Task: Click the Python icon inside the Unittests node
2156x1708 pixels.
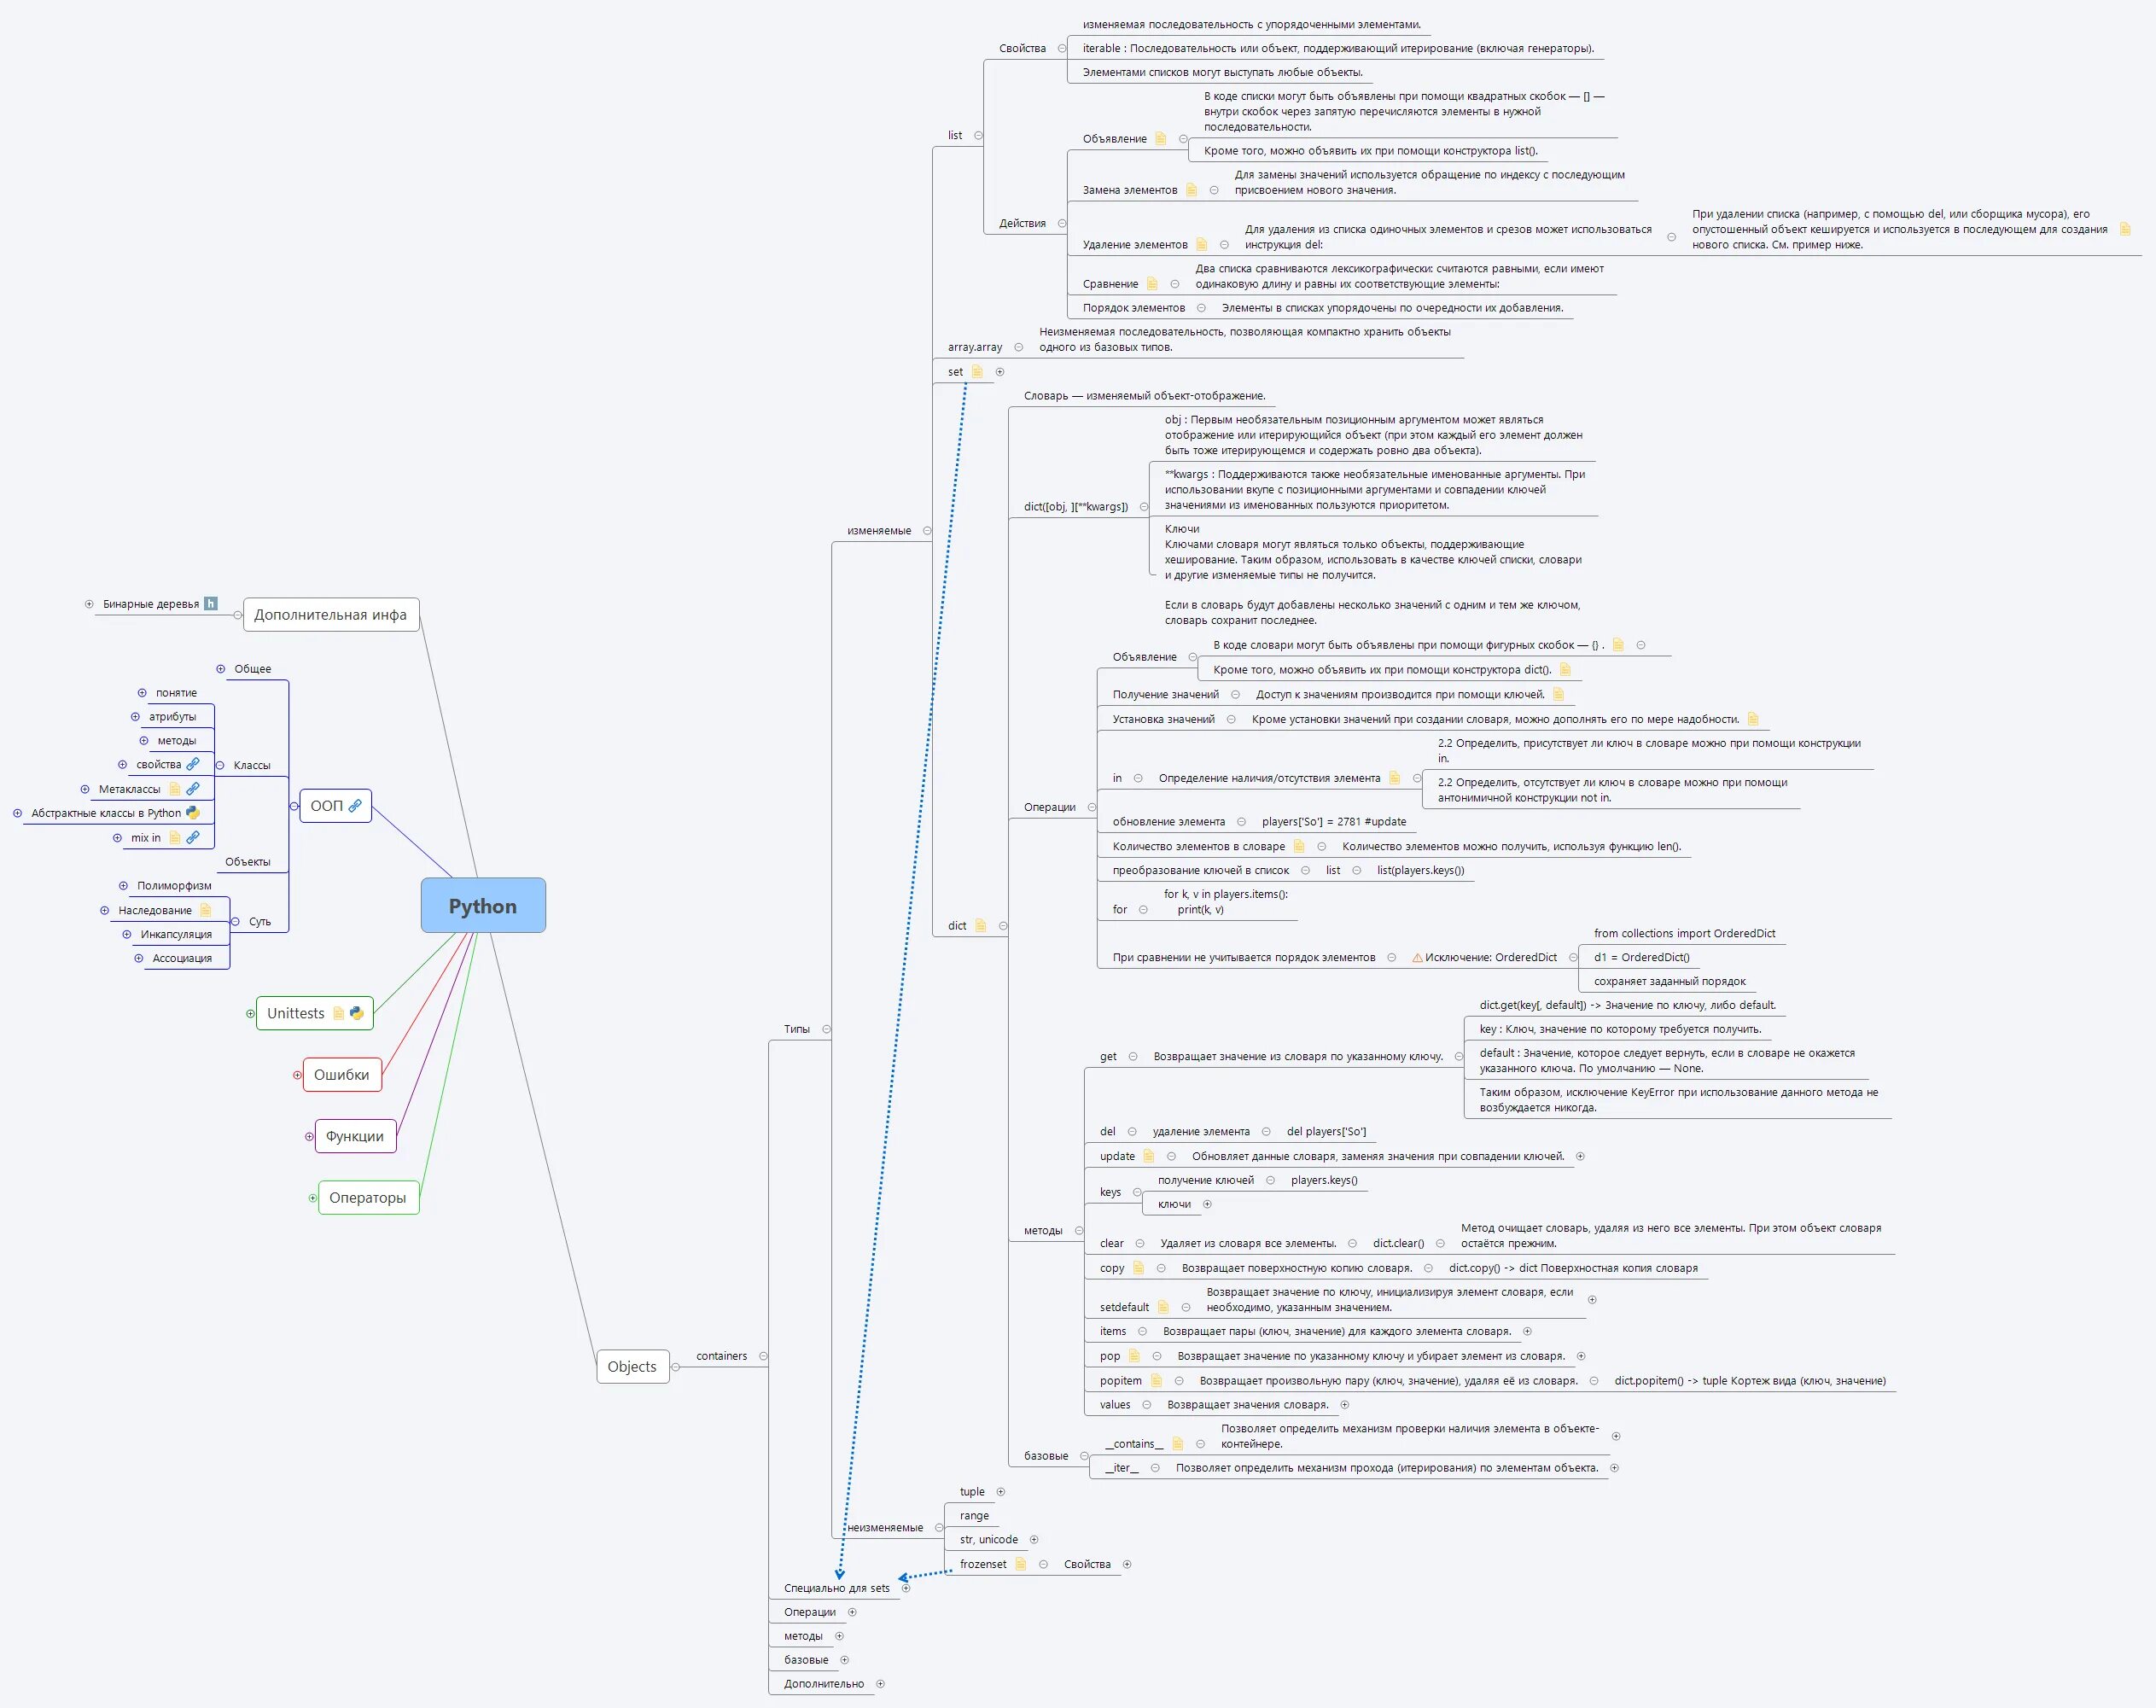Action: click(356, 1013)
